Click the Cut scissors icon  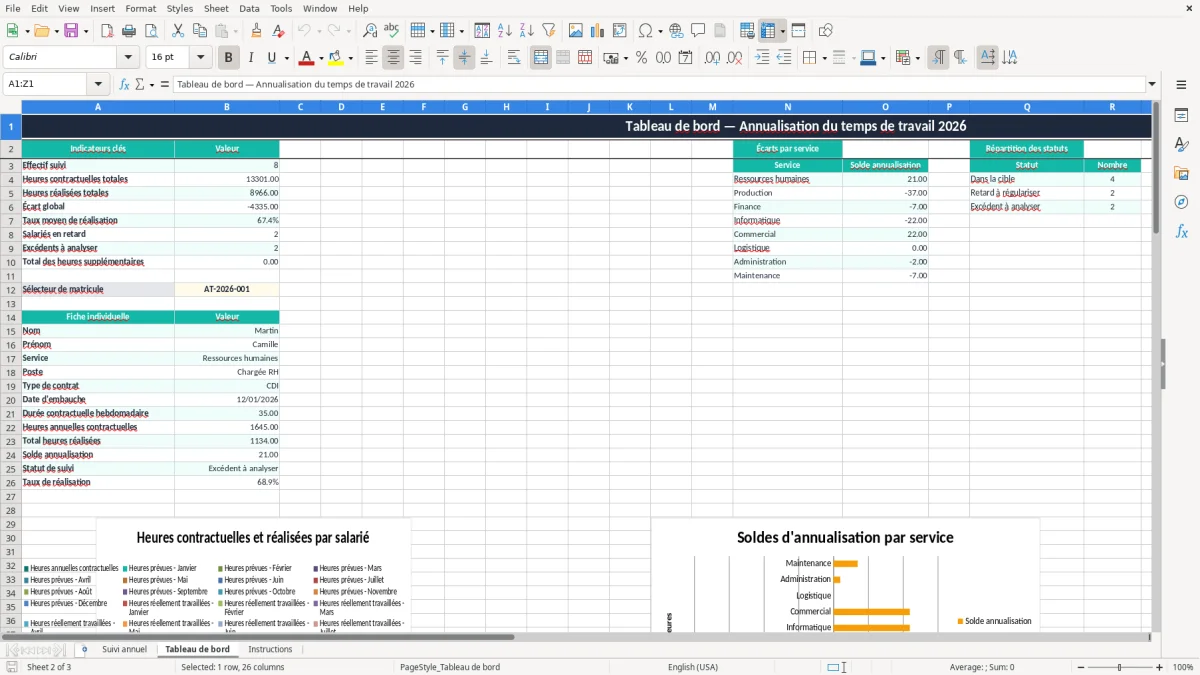point(178,31)
